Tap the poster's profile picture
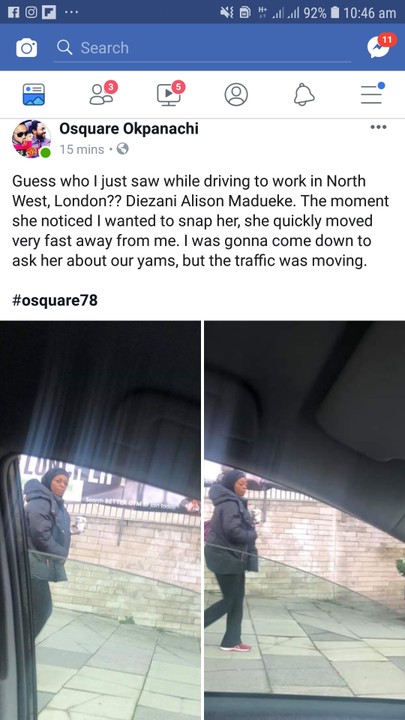Screen dimensions: 405x720 pyautogui.click(x=31, y=139)
